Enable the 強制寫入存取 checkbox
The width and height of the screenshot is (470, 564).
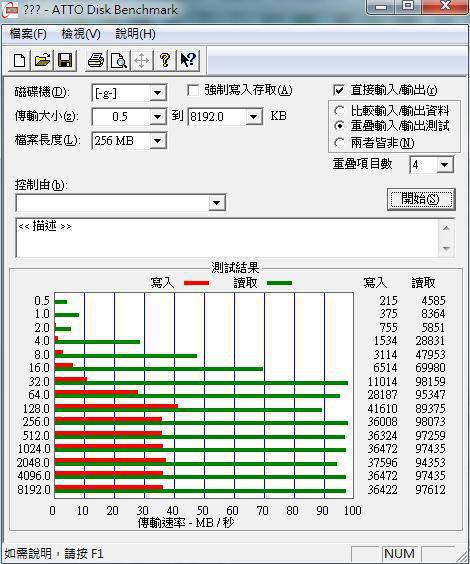[193, 90]
